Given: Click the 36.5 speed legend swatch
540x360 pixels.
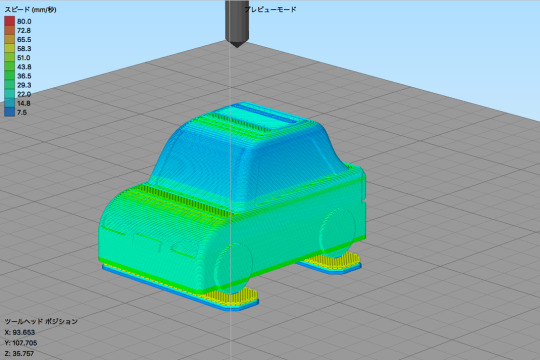Looking at the screenshot, I should [10, 75].
